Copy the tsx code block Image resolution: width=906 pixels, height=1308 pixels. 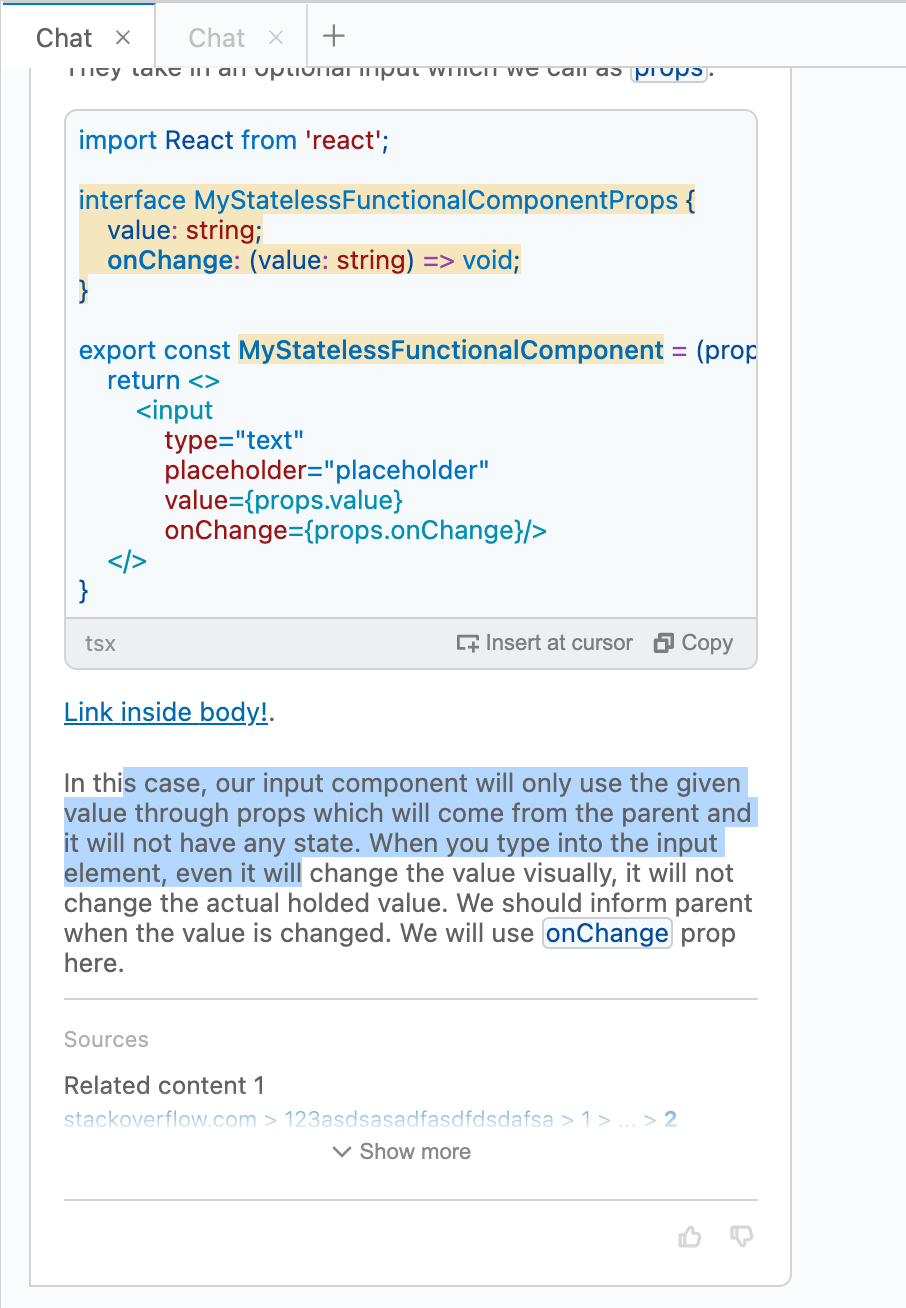(693, 643)
